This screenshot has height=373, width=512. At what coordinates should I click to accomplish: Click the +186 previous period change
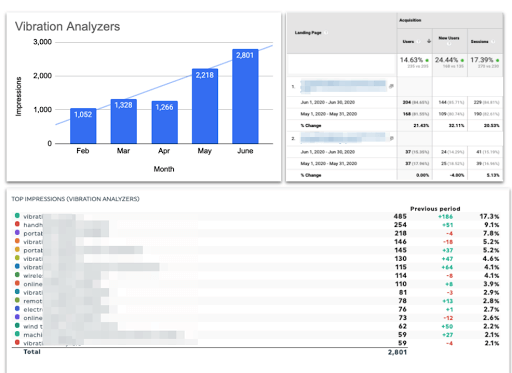(446, 217)
